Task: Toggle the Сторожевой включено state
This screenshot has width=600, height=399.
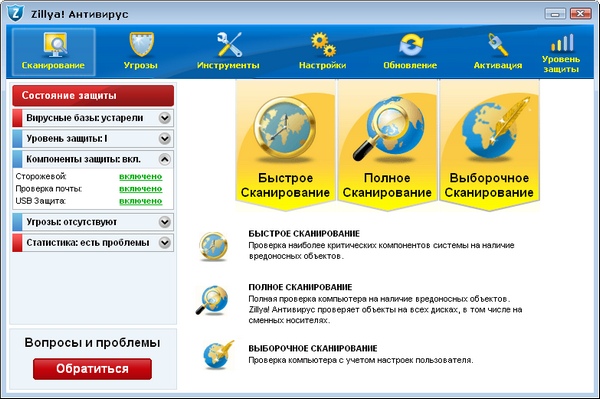Action: [140, 176]
